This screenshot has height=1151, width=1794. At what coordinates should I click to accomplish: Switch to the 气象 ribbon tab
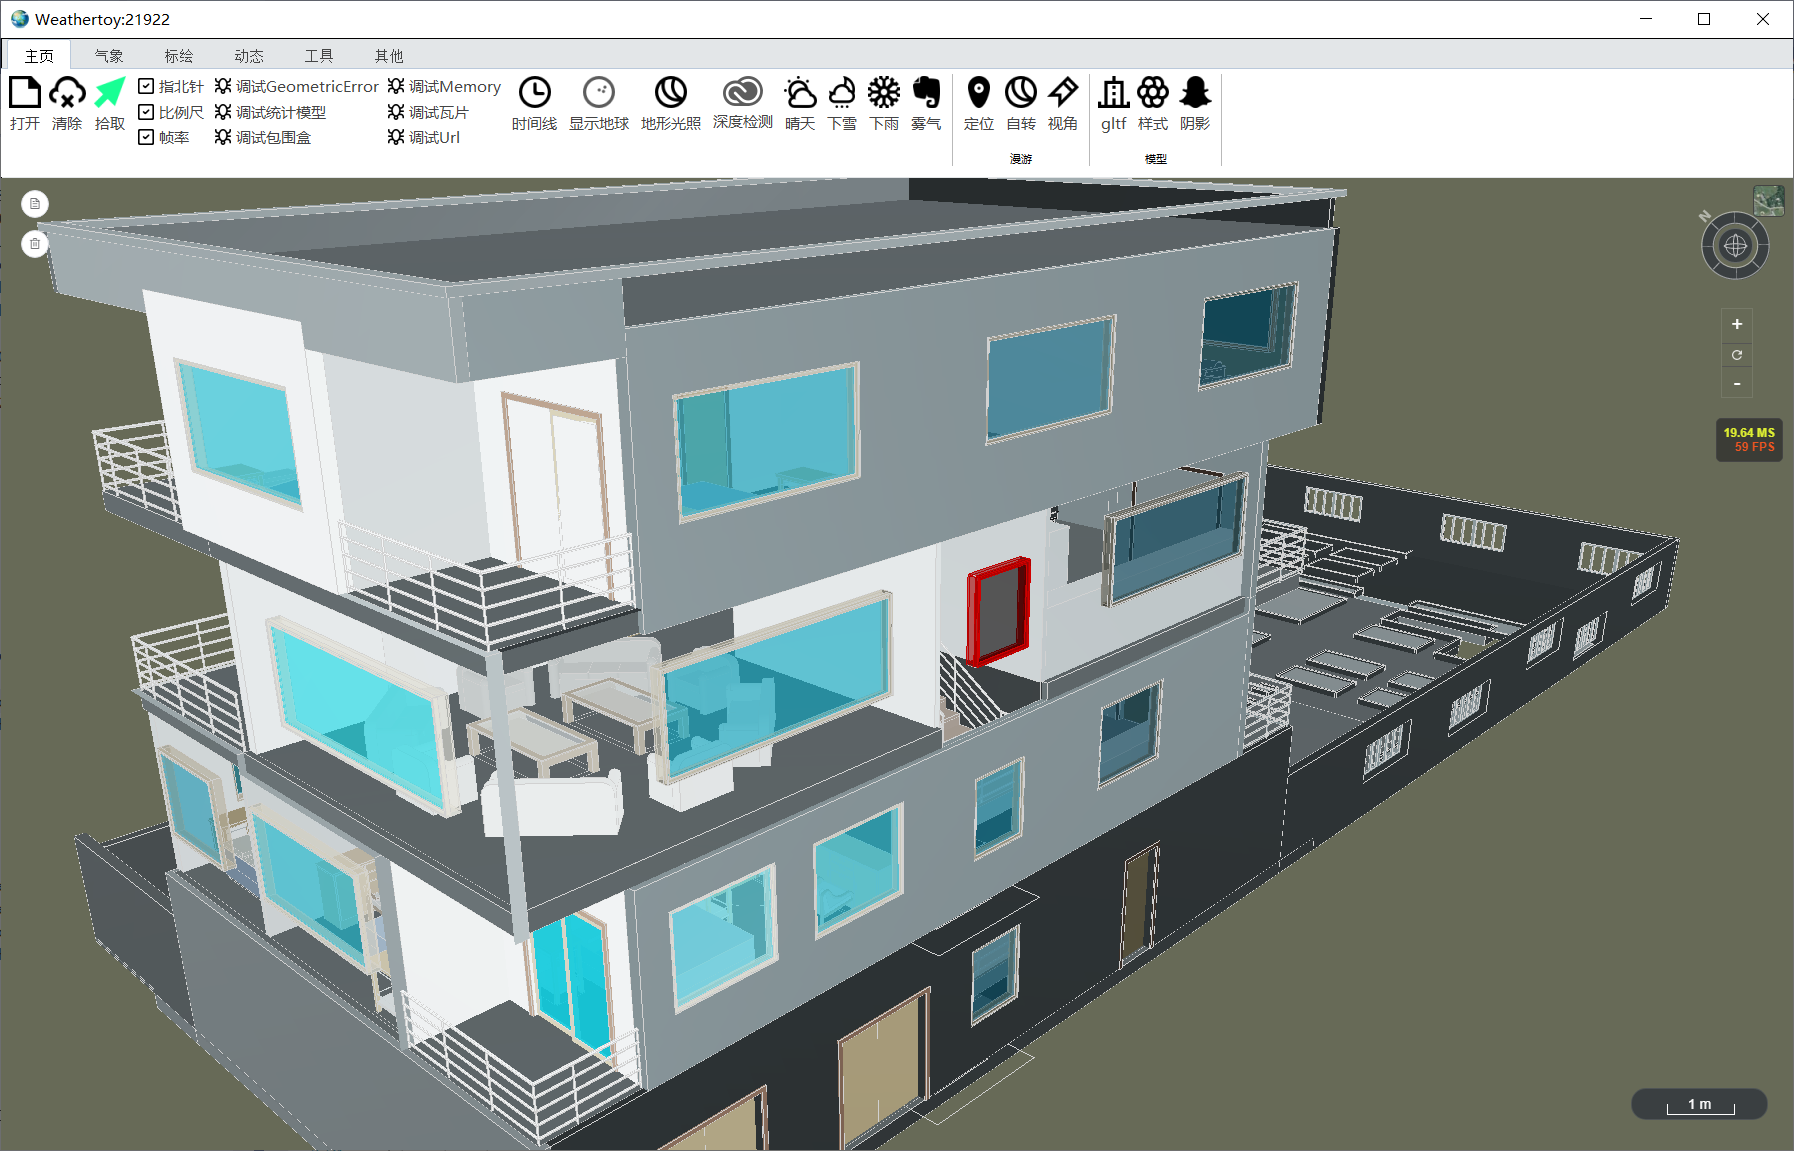pos(110,55)
